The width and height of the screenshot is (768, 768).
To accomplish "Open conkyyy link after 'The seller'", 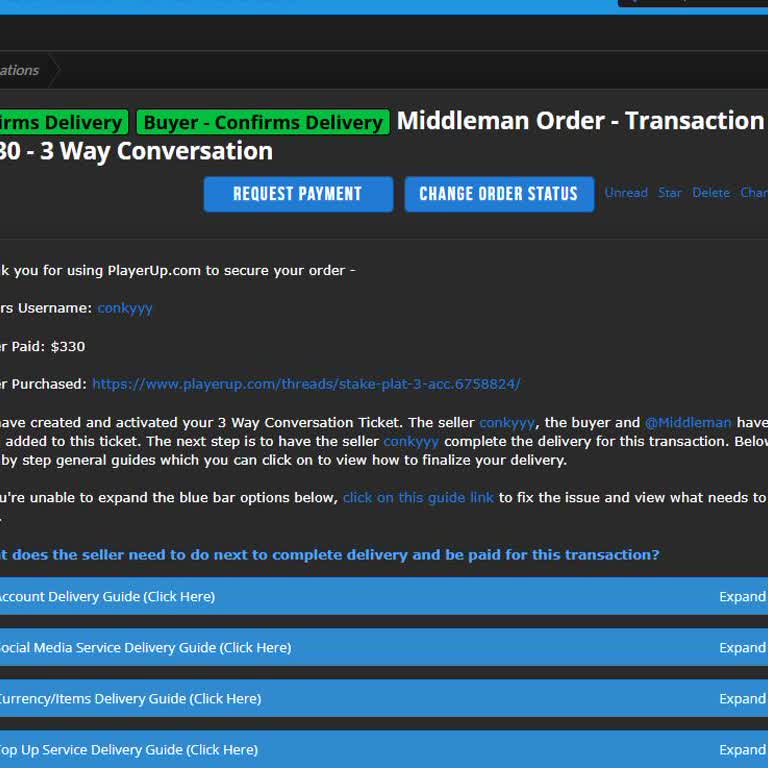I will click(507, 422).
